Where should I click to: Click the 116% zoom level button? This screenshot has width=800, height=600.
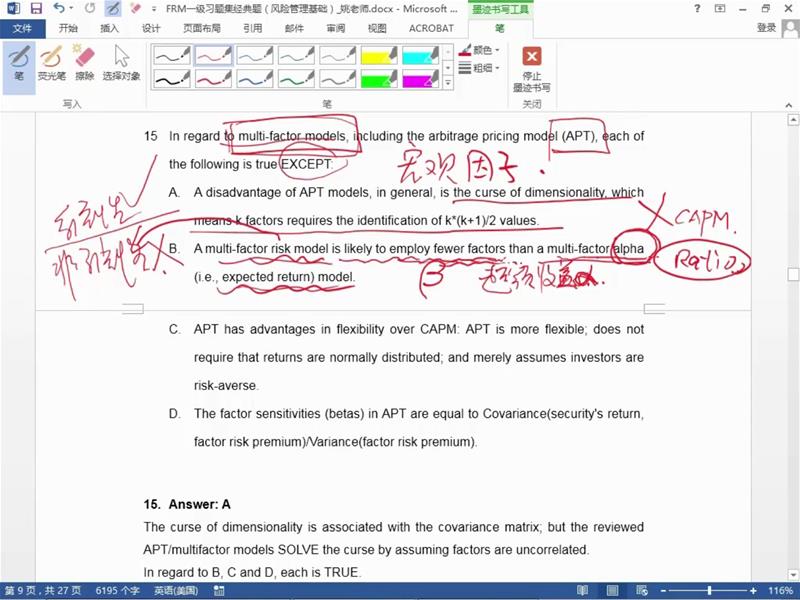(780, 591)
